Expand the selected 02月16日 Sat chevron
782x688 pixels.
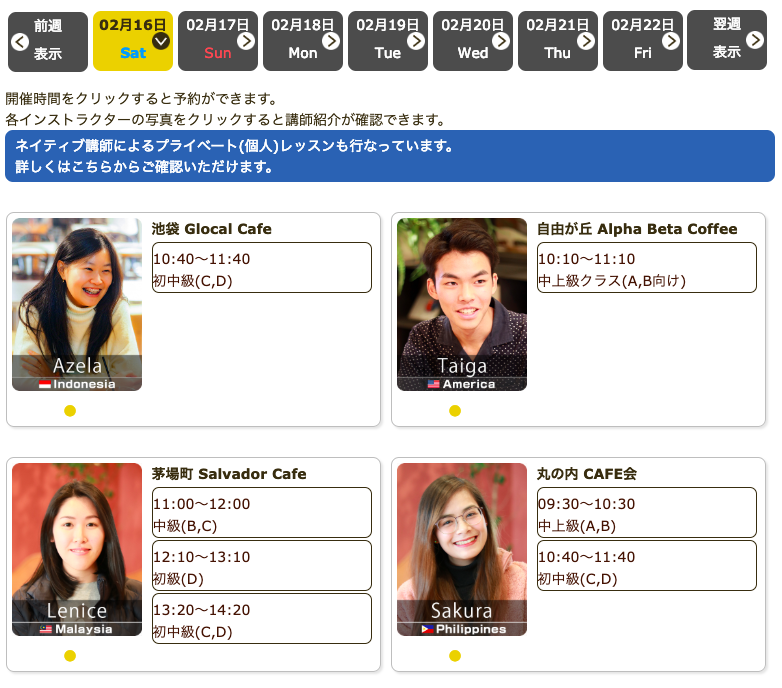tap(161, 41)
